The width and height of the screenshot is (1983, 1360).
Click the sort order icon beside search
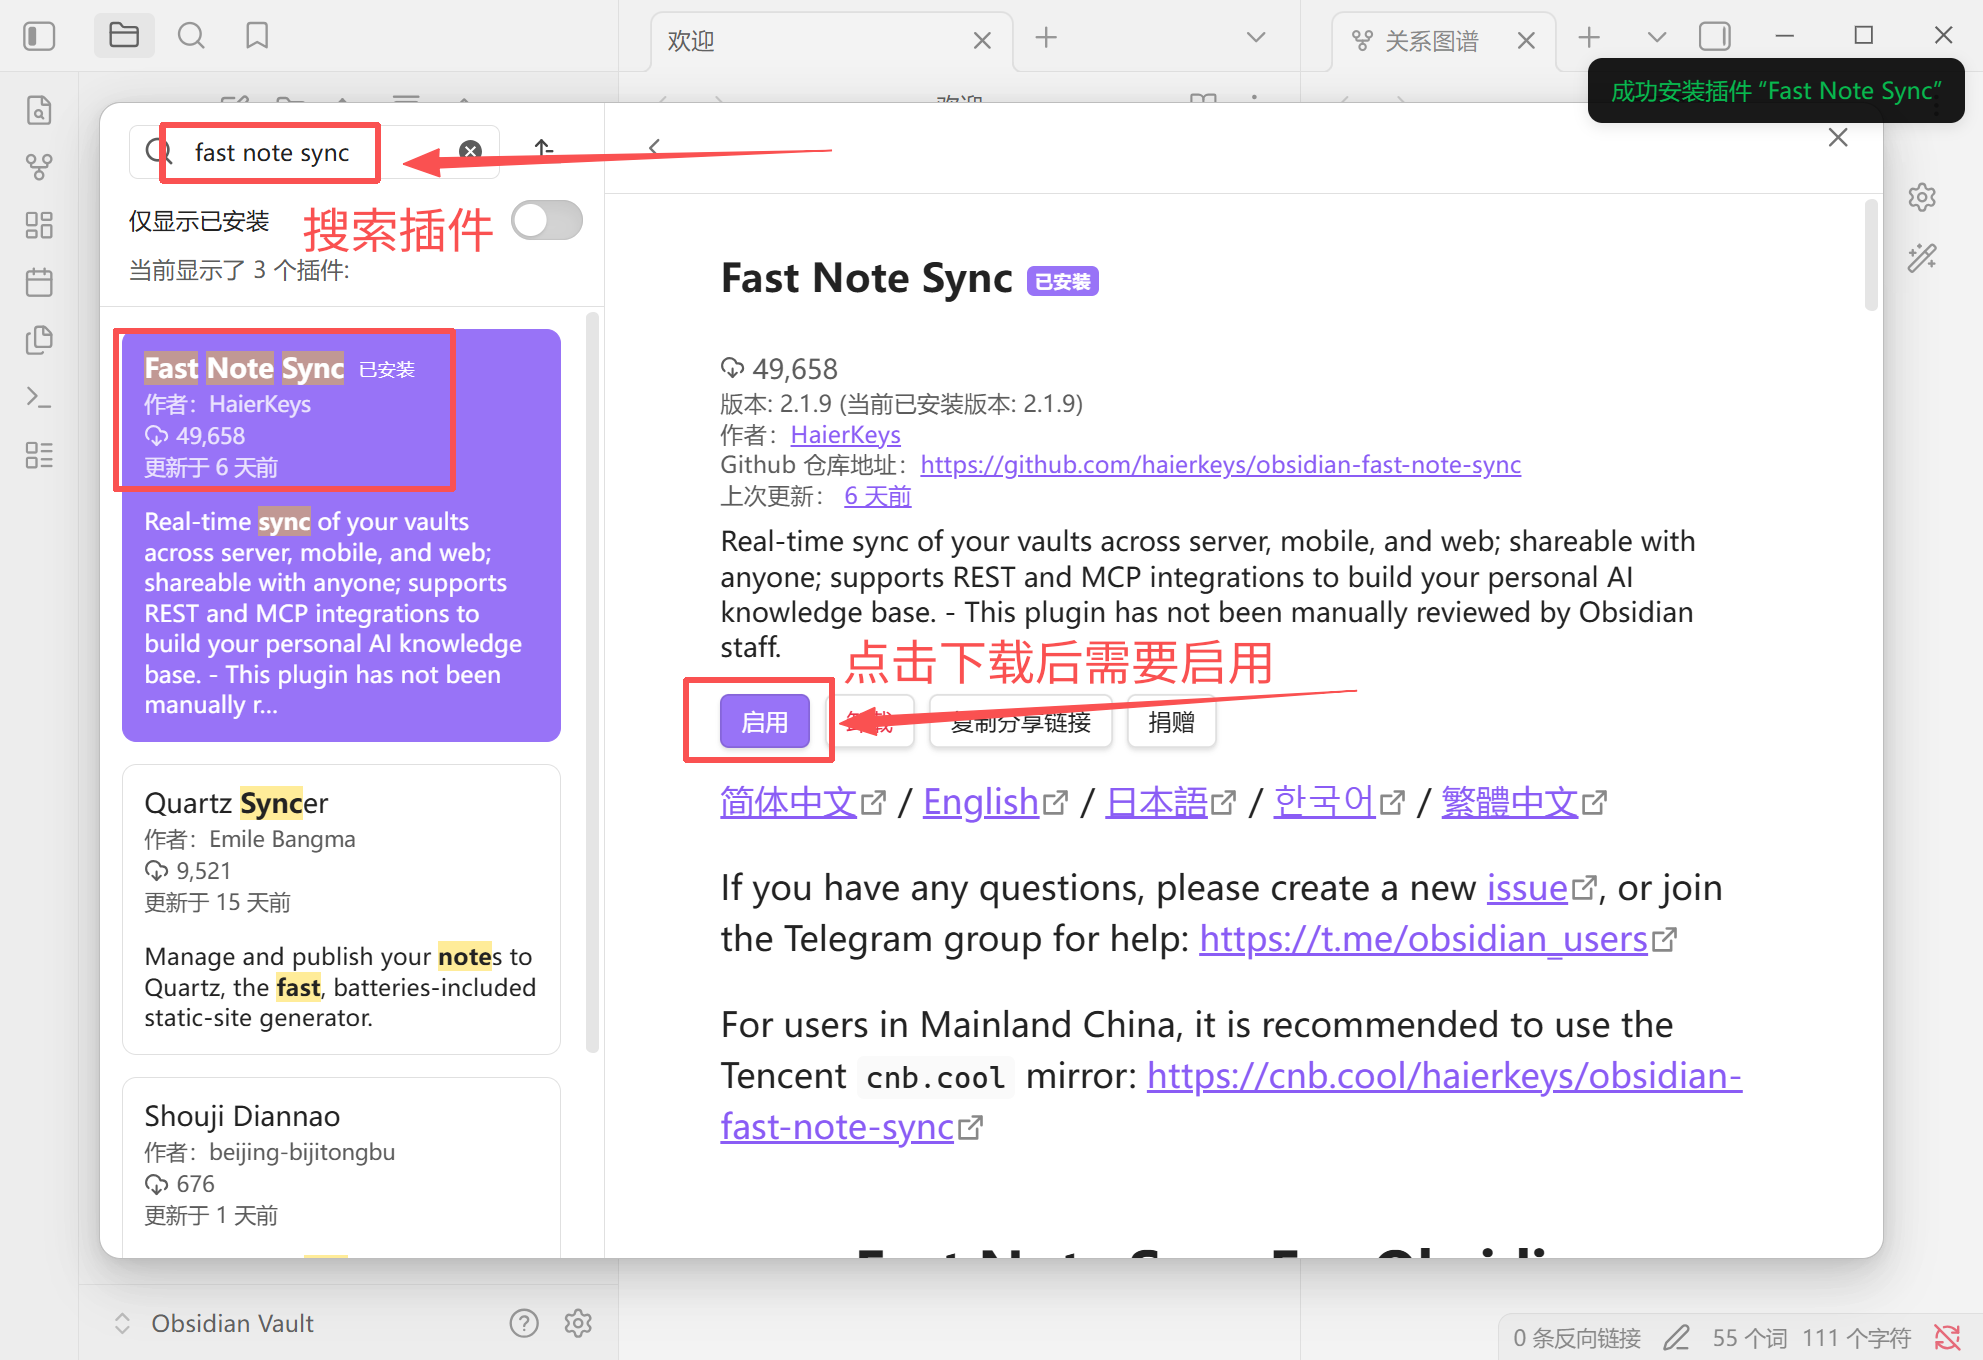pyautogui.click(x=544, y=149)
